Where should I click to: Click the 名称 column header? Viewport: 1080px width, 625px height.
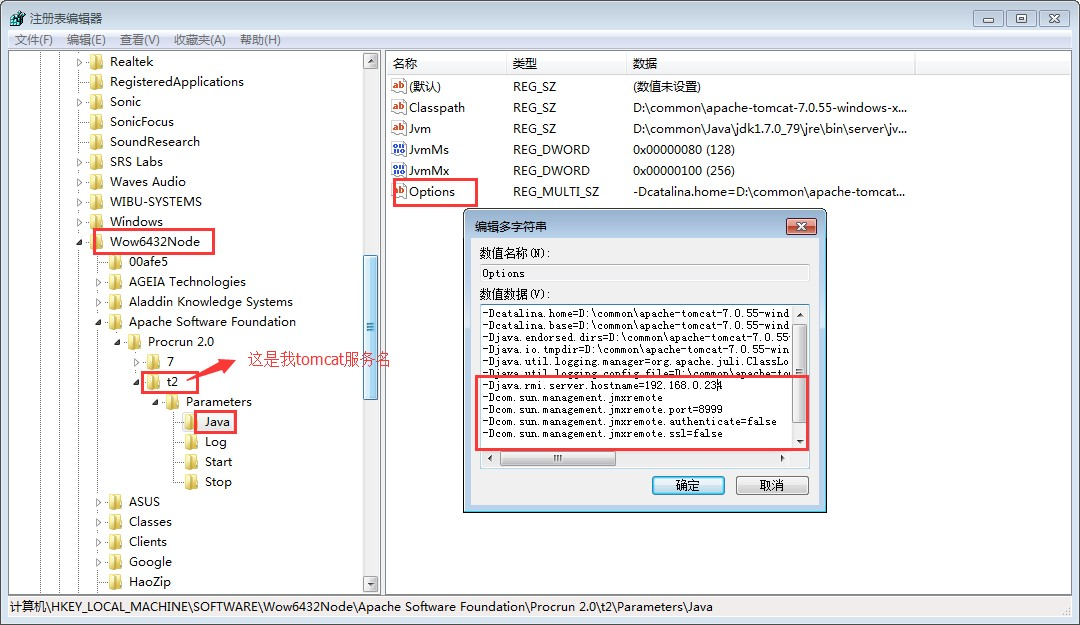[x=446, y=63]
